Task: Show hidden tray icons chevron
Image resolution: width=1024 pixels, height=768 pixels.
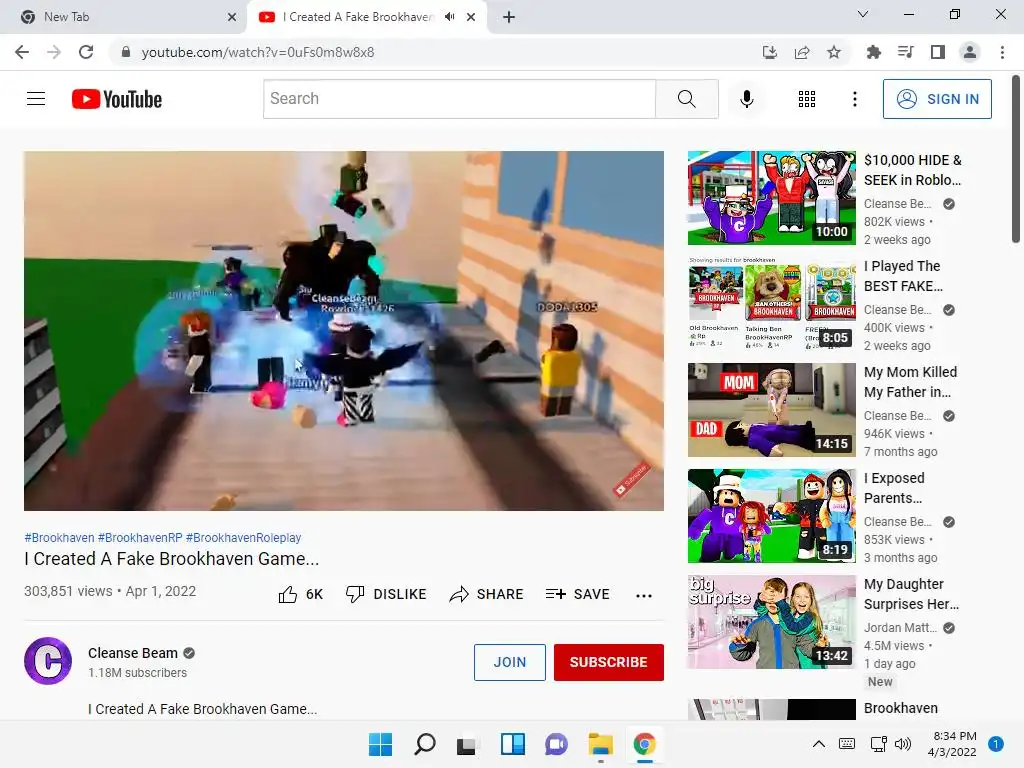Action: point(818,744)
